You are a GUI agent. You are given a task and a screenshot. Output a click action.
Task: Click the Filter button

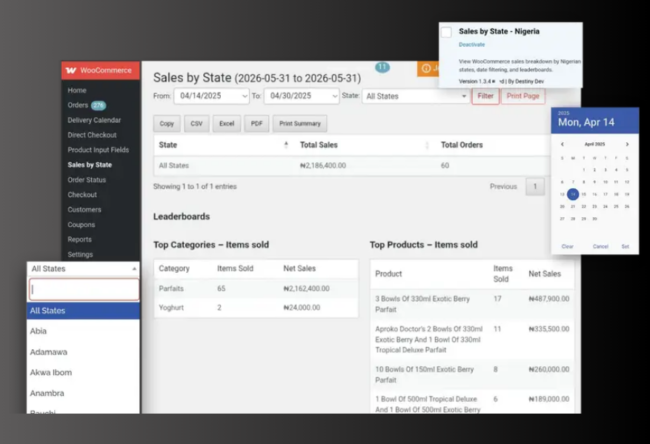click(485, 96)
